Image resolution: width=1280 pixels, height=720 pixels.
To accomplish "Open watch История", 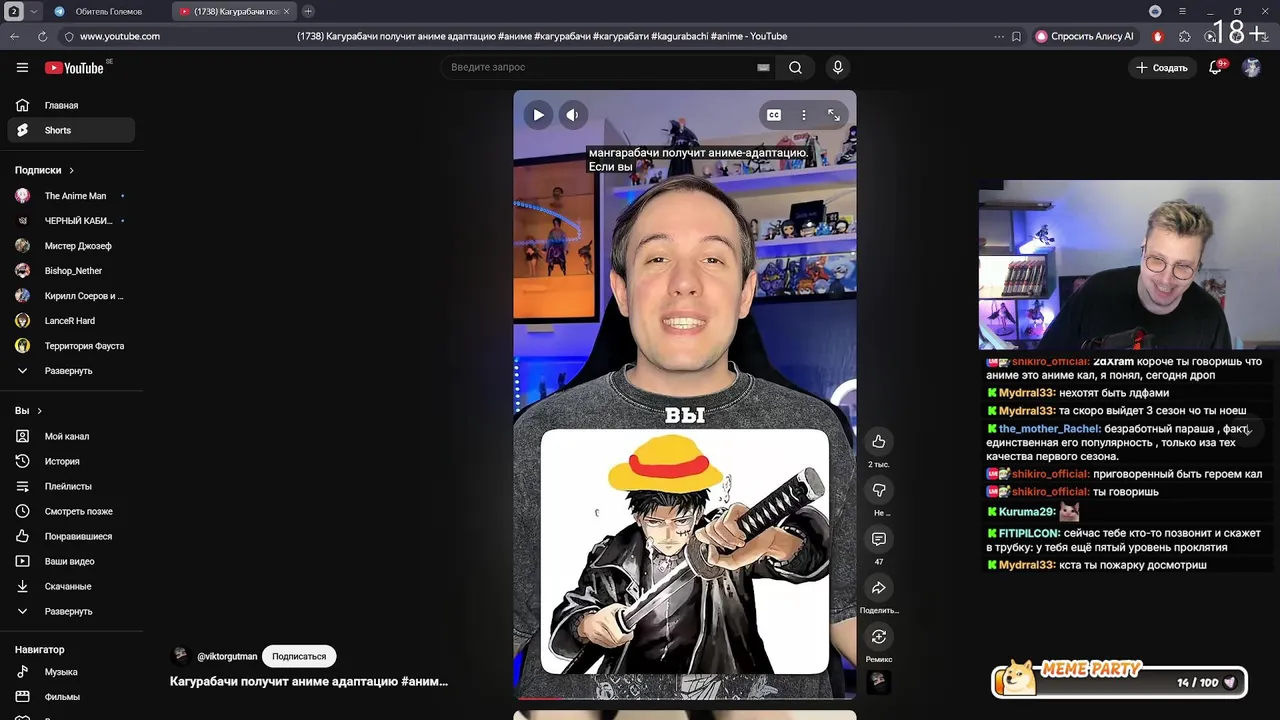I will pos(70,461).
